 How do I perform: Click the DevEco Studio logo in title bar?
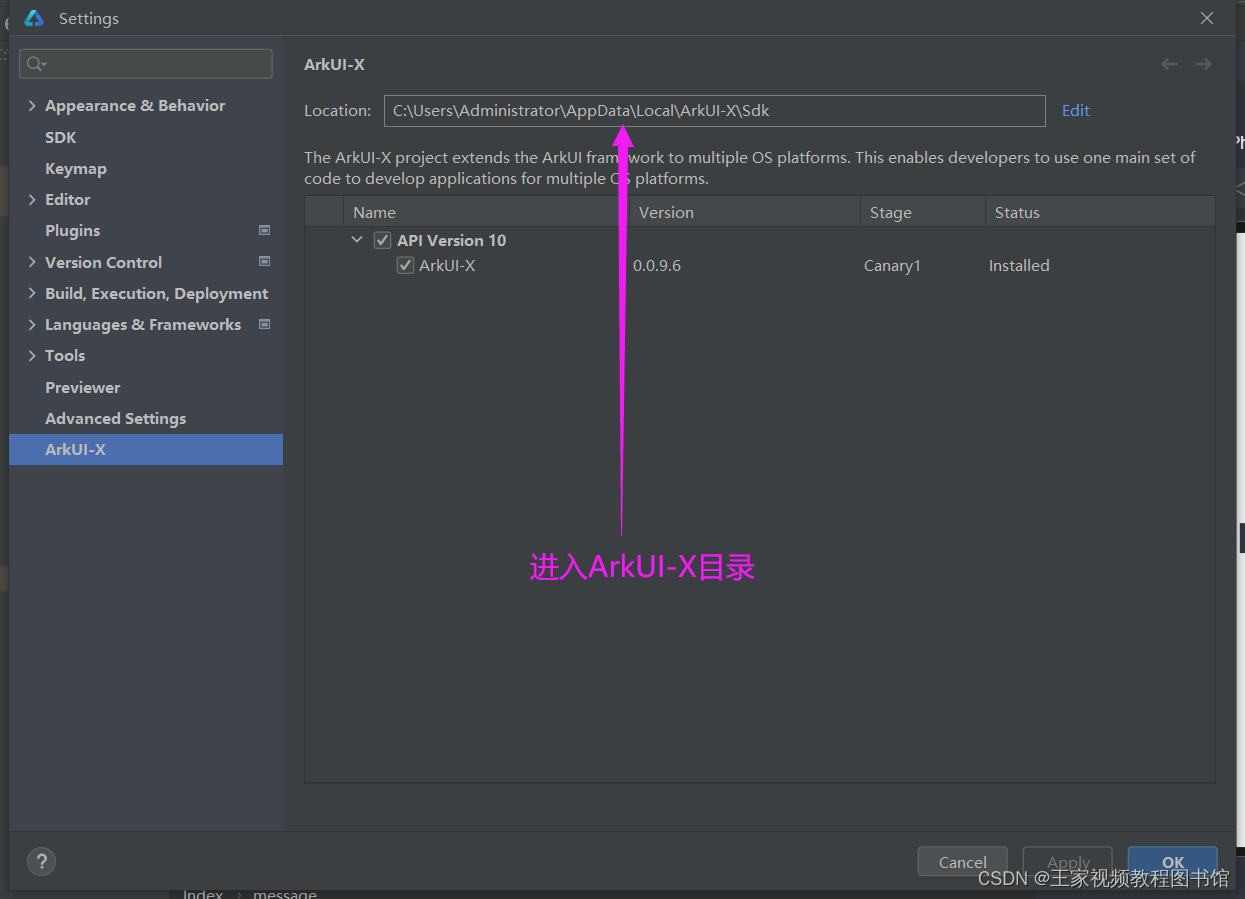pyautogui.click(x=34, y=18)
